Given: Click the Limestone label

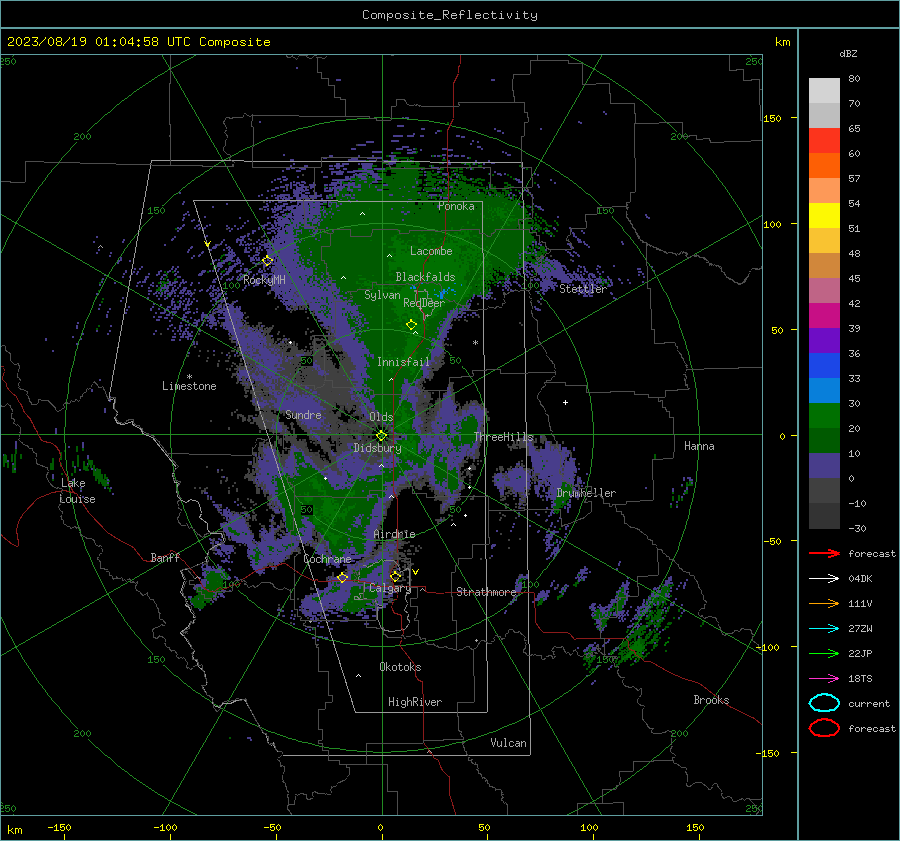Looking at the screenshot, I should coord(189,386).
